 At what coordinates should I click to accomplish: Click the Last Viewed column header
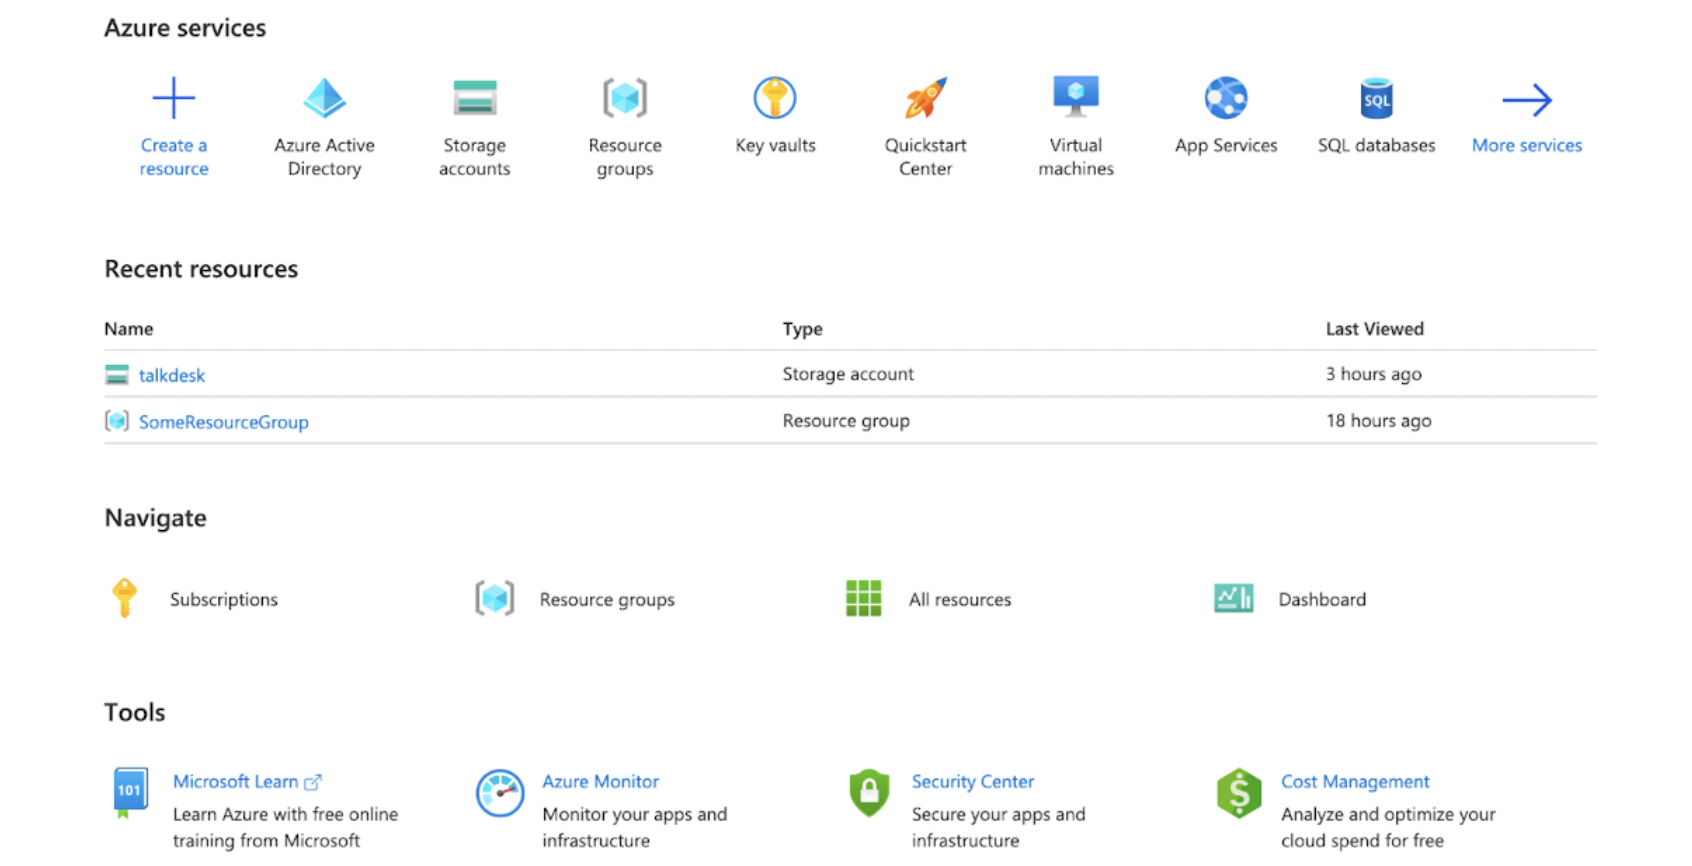[x=1375, y=329]
